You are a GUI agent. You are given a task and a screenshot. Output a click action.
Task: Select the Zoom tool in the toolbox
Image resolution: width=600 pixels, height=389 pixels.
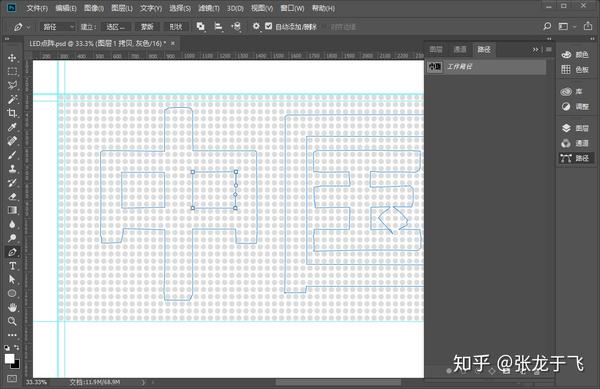click(x=12, y=321)
